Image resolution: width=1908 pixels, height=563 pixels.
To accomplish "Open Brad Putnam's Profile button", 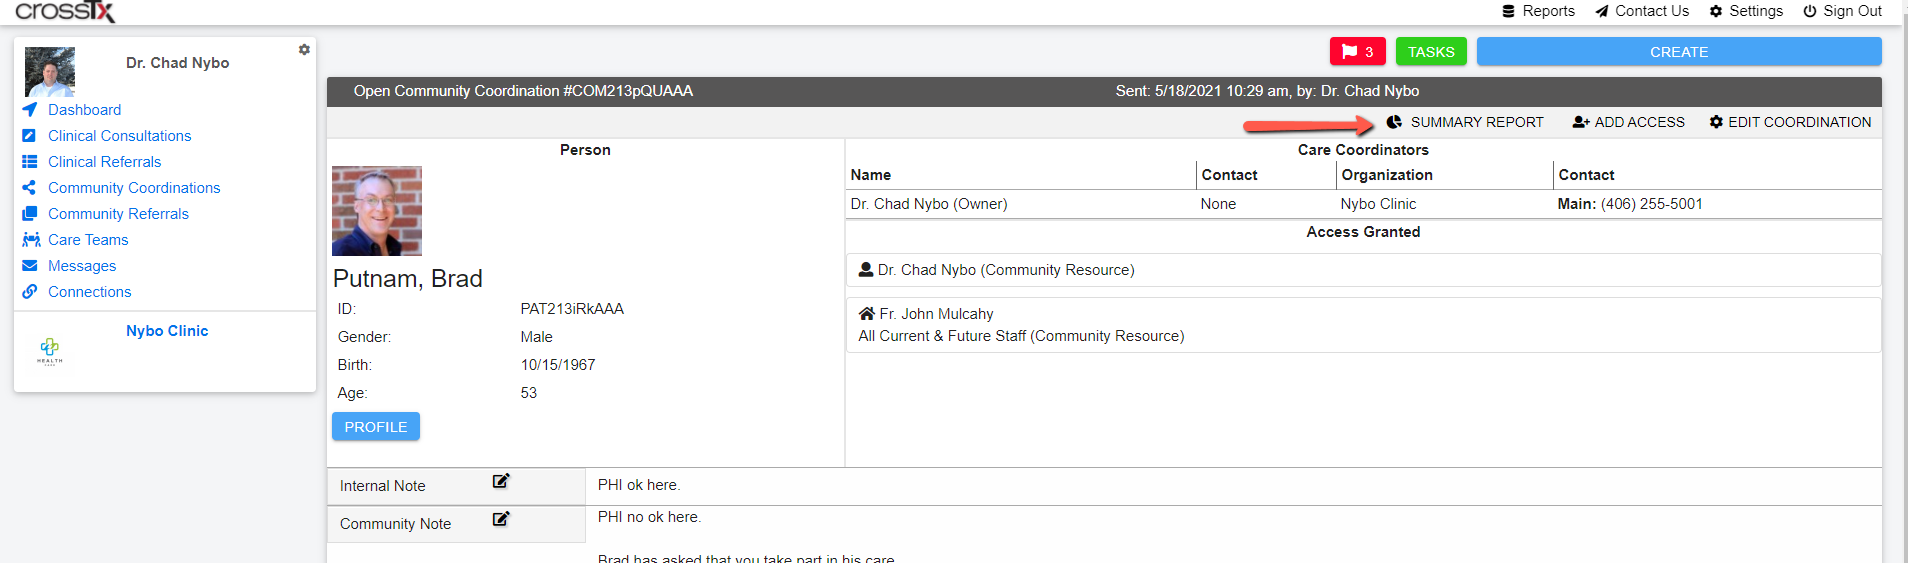I will click(x=376, y=427).
